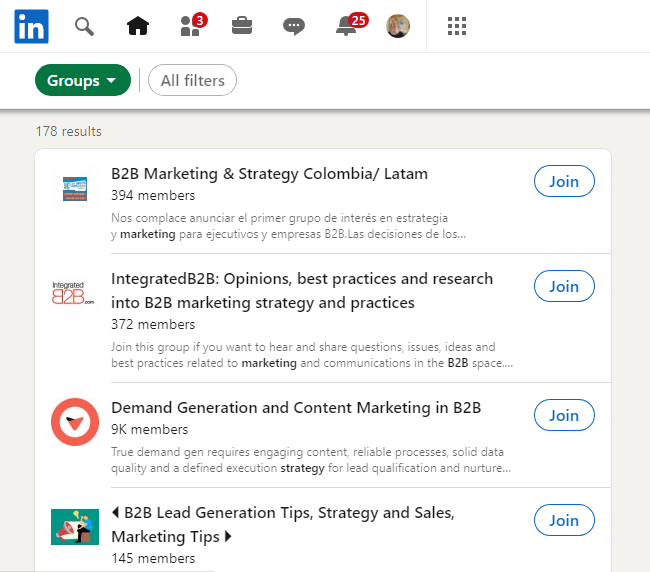Open B2B Marketing & Strategy Colombia/ Latam title
Image resolution: width=650 pixels, height=572 pixels.
click(x=269, y=174)
